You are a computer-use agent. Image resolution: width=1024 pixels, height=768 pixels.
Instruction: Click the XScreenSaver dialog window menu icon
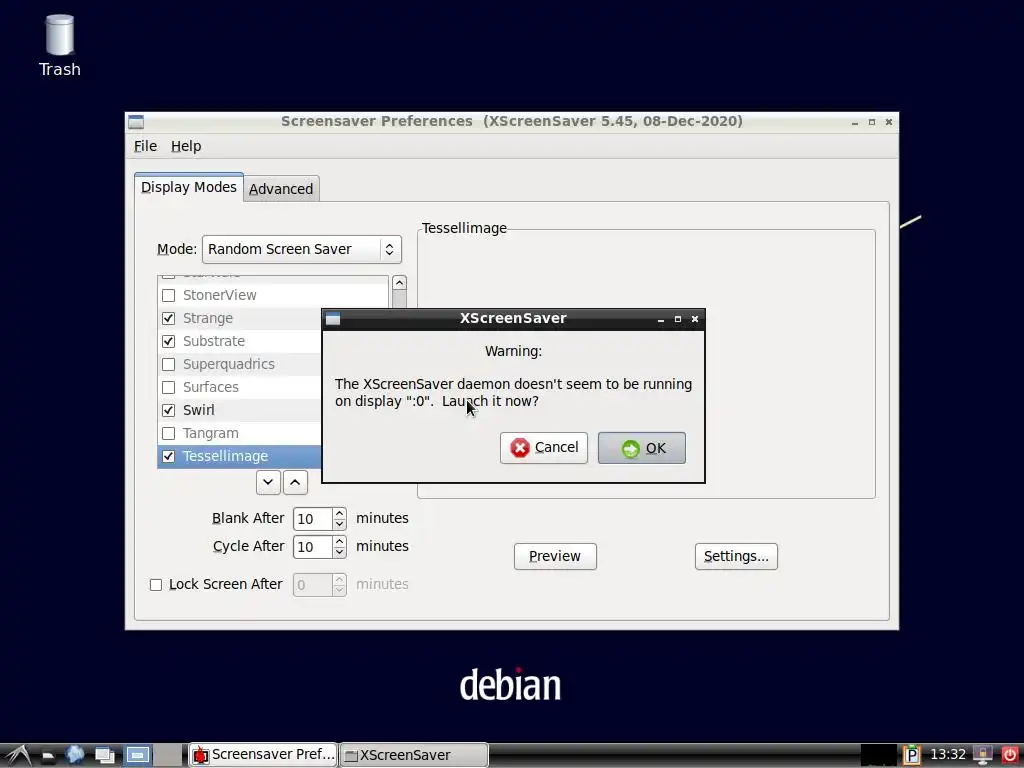333,319
